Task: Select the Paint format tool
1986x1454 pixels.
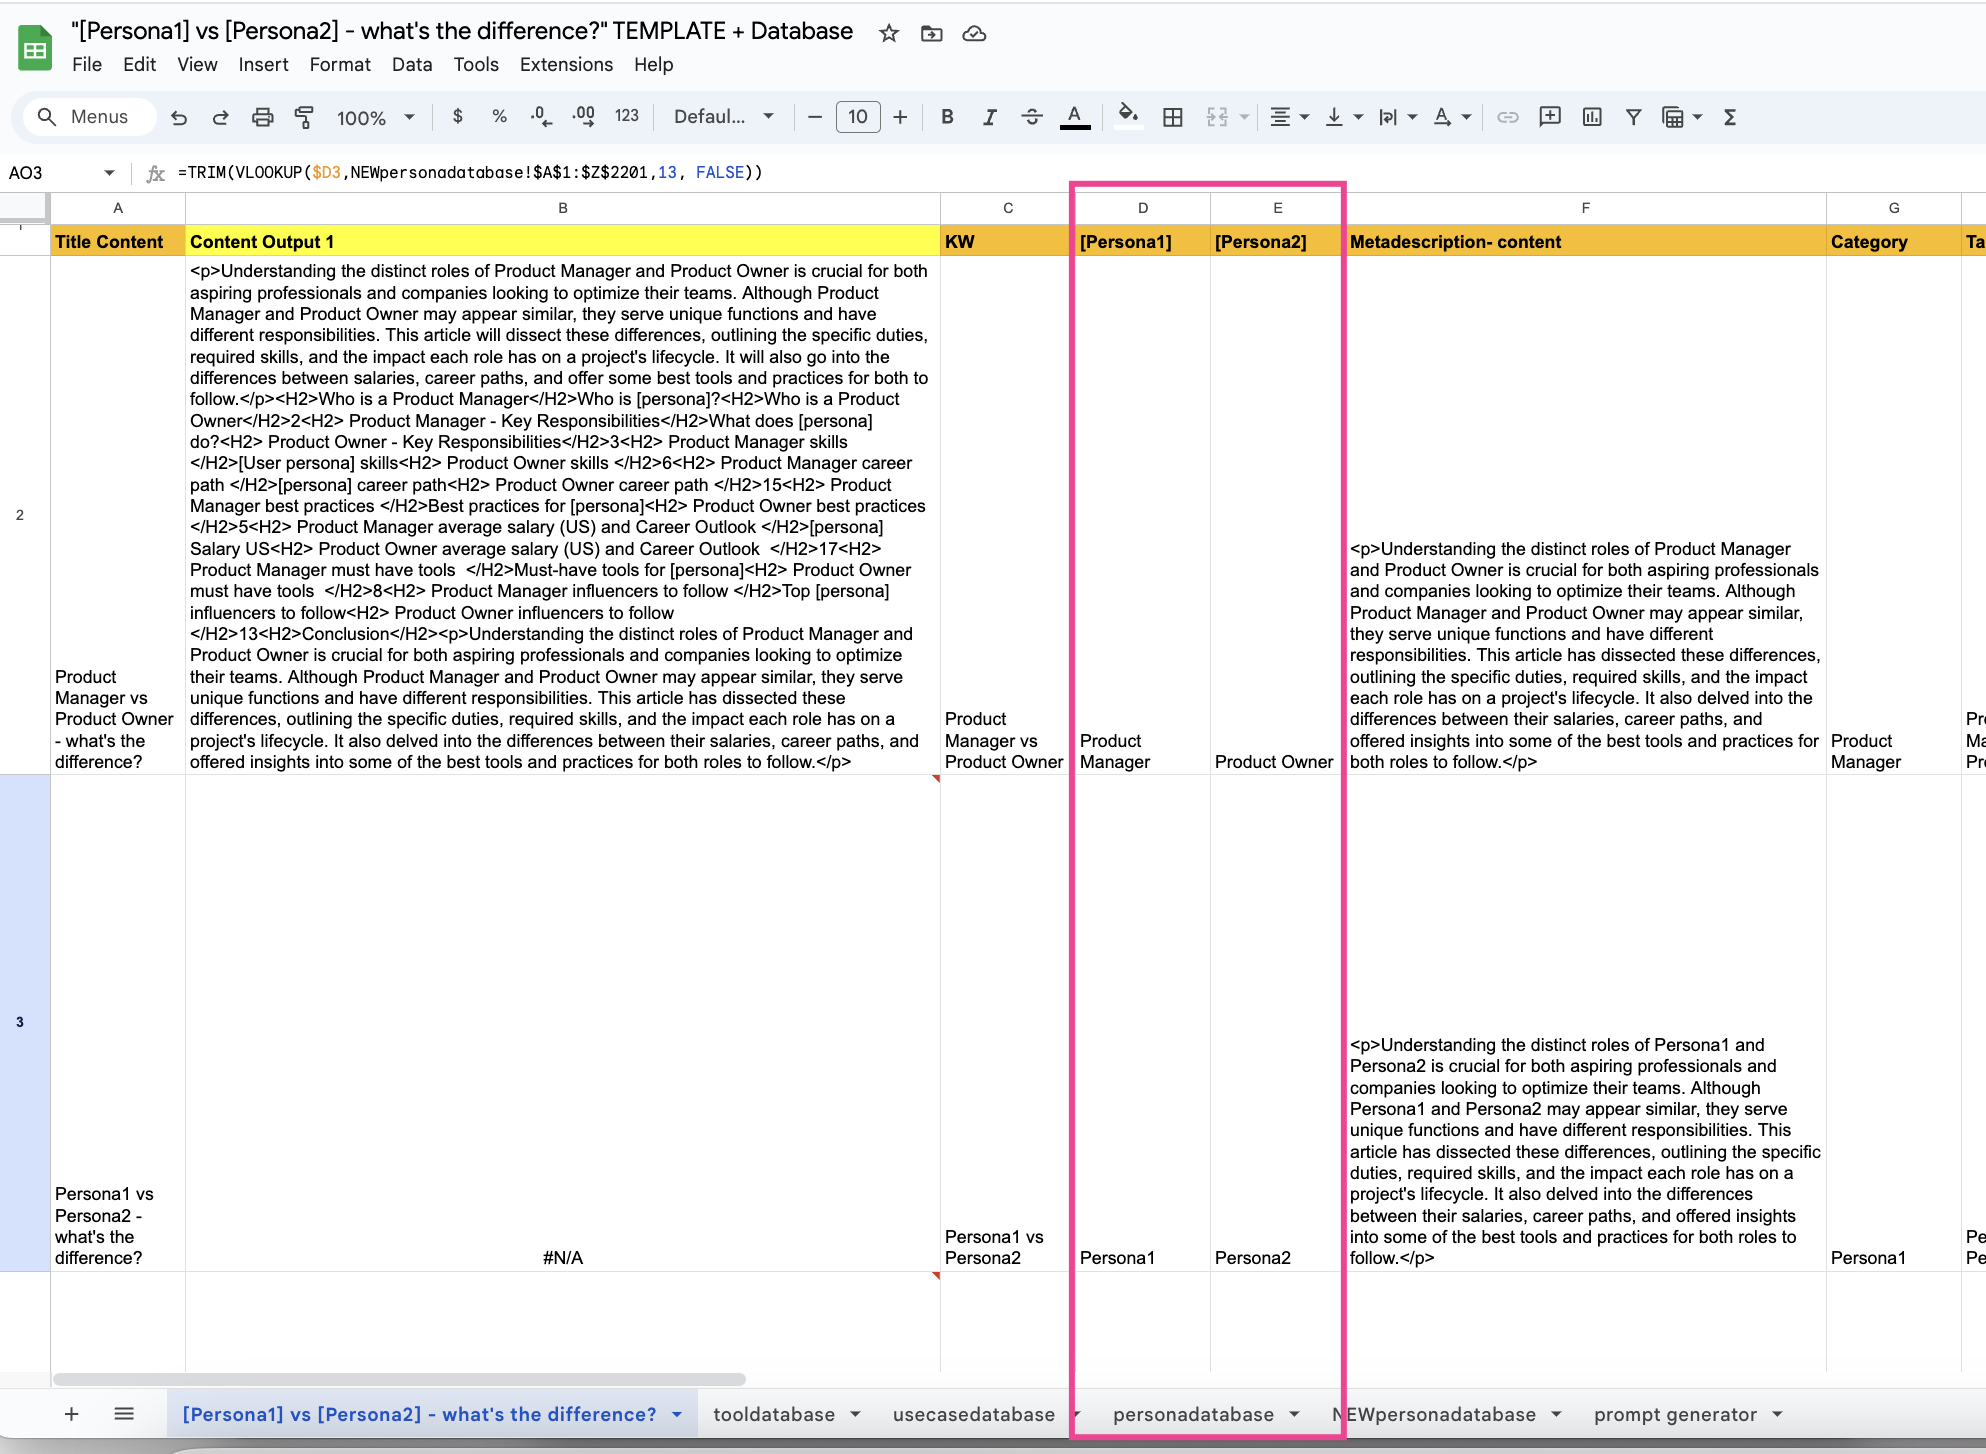Action: pyautogui.click(x=304, y=118)
